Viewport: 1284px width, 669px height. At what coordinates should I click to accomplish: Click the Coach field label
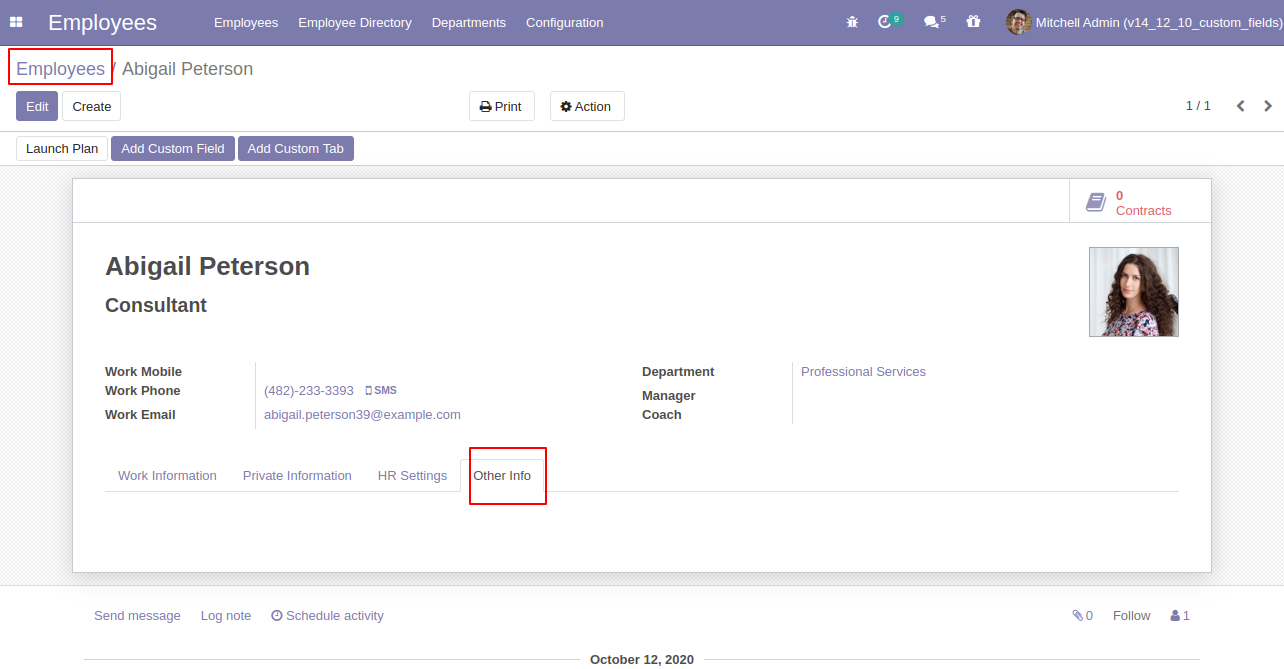(x=662, y=415)
